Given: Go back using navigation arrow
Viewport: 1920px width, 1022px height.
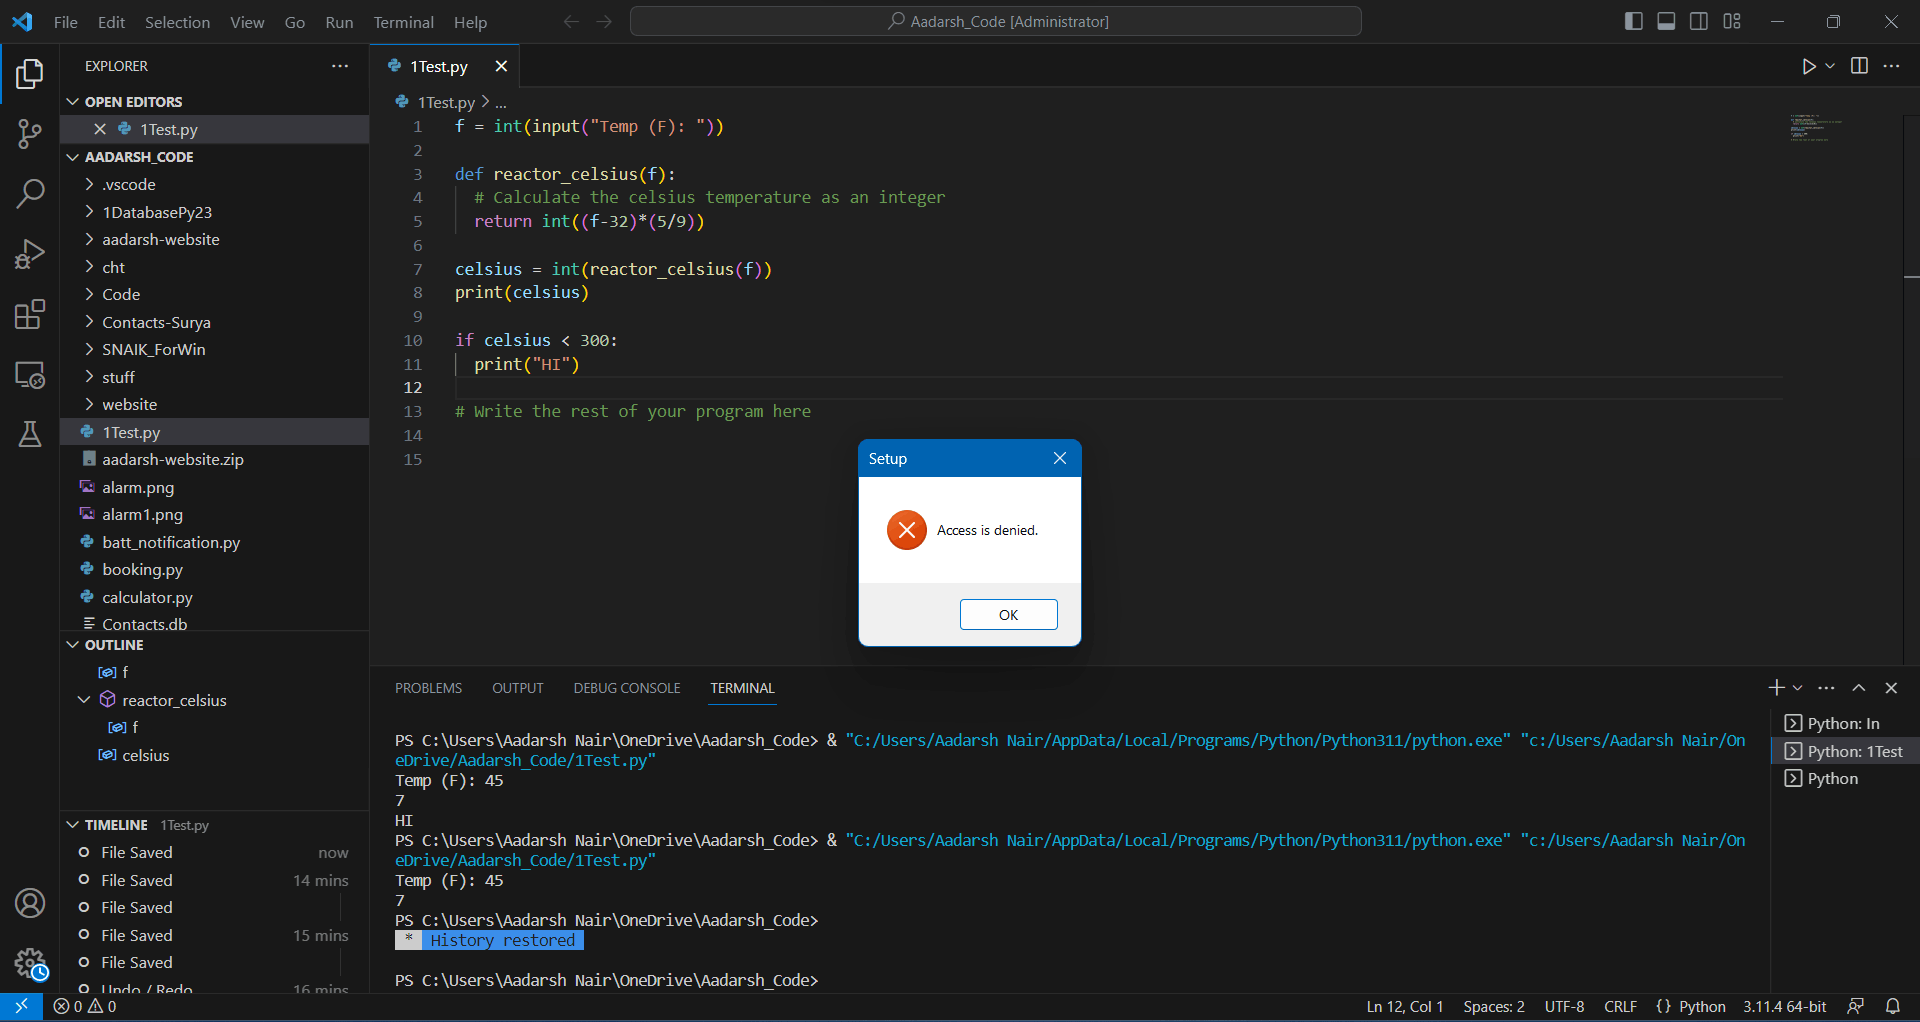Looking at the screenshot, I should pyautogui.click(x=571, y=22).
